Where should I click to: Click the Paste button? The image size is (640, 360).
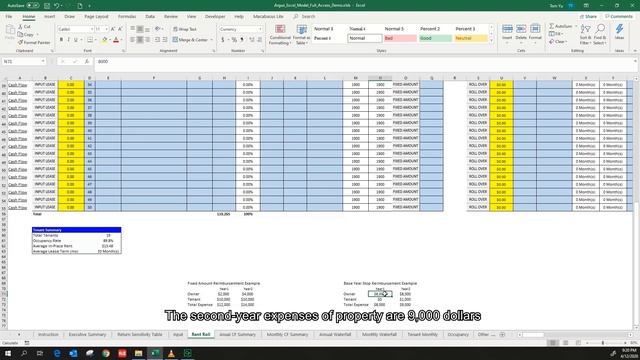coord(10,33)
